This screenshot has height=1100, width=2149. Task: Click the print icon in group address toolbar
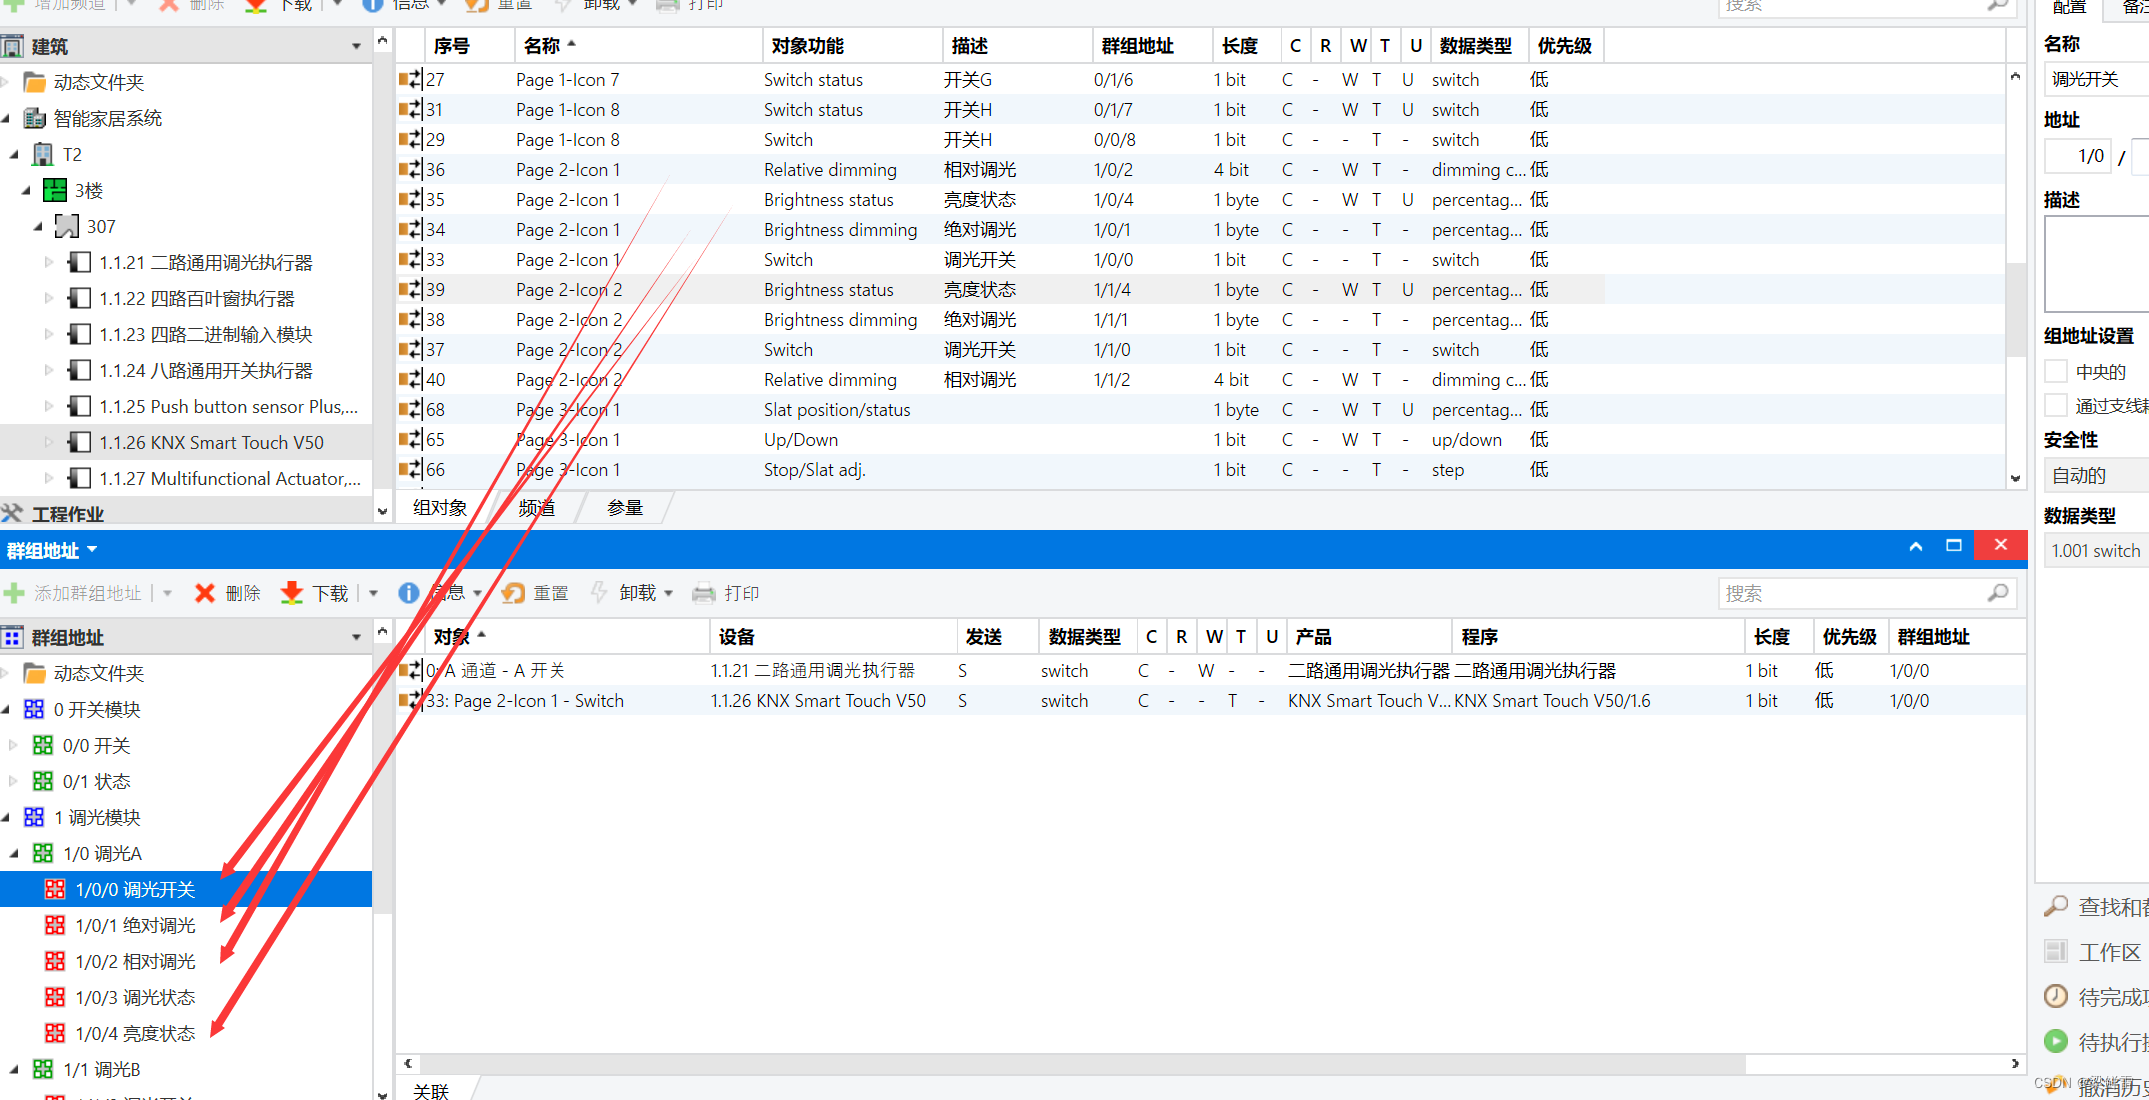tap(704, 593)
